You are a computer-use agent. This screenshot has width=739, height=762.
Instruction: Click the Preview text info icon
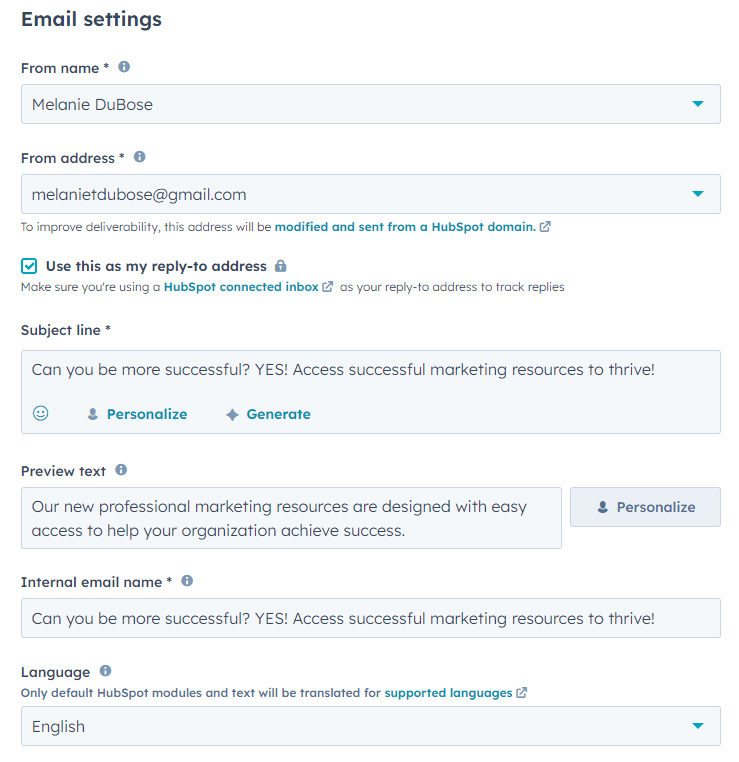pos(121,469)
